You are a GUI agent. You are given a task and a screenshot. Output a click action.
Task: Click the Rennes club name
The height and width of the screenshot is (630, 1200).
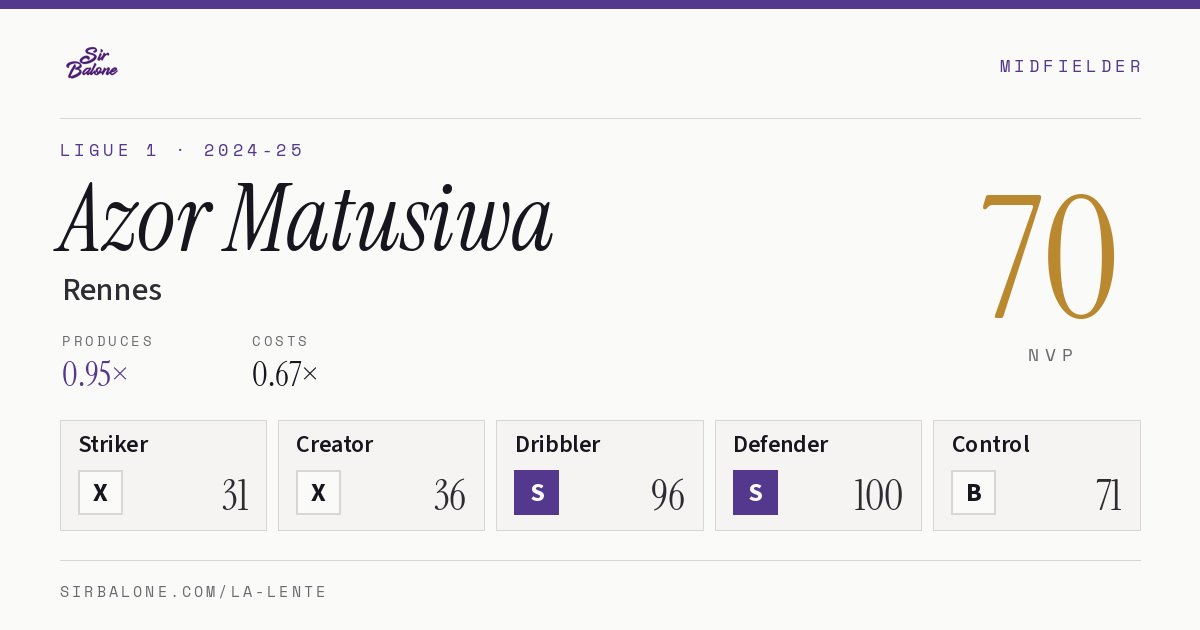112,290
